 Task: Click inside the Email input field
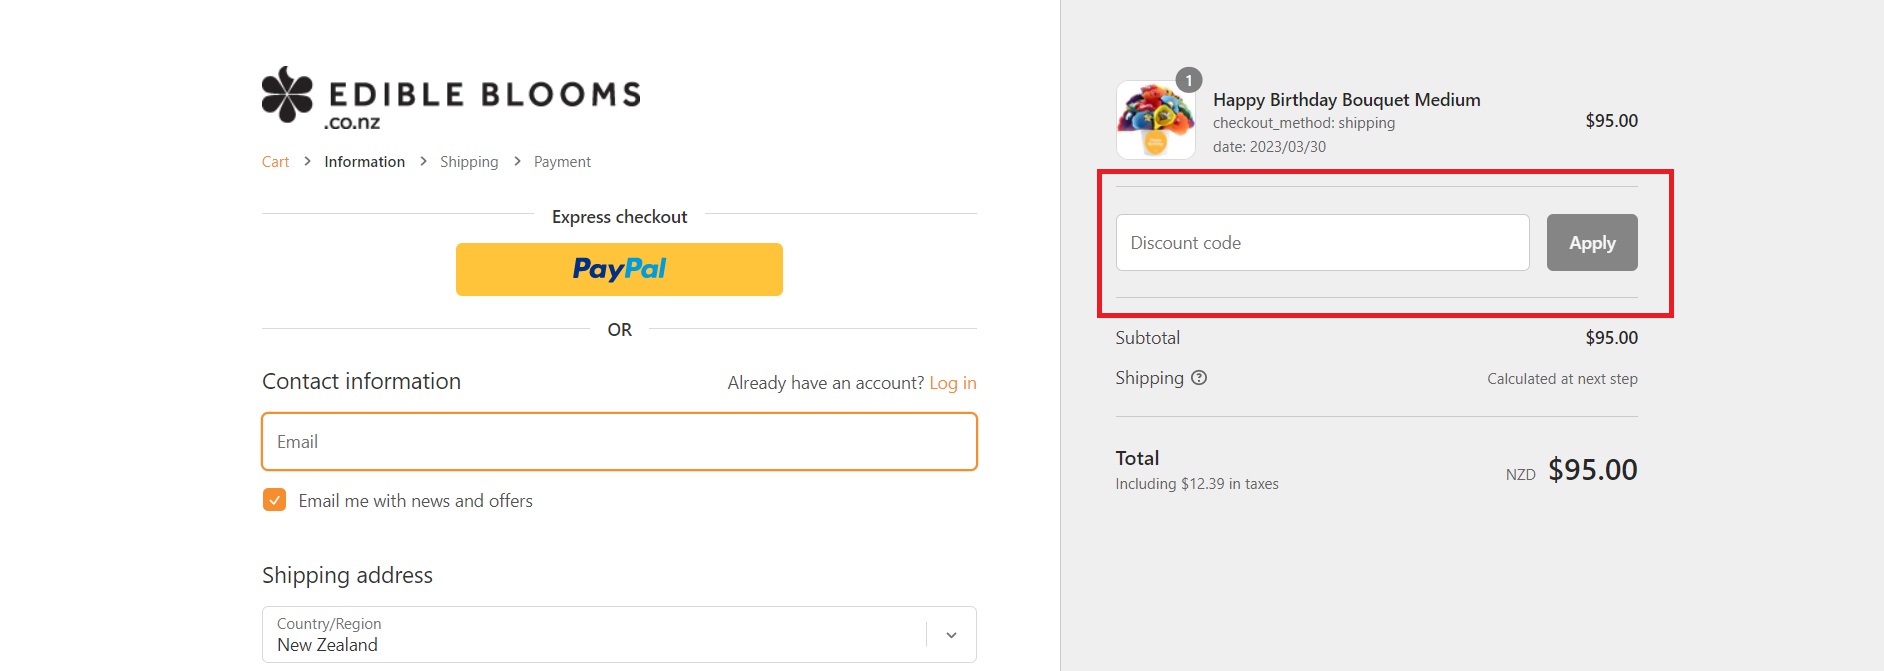(618, 441)
